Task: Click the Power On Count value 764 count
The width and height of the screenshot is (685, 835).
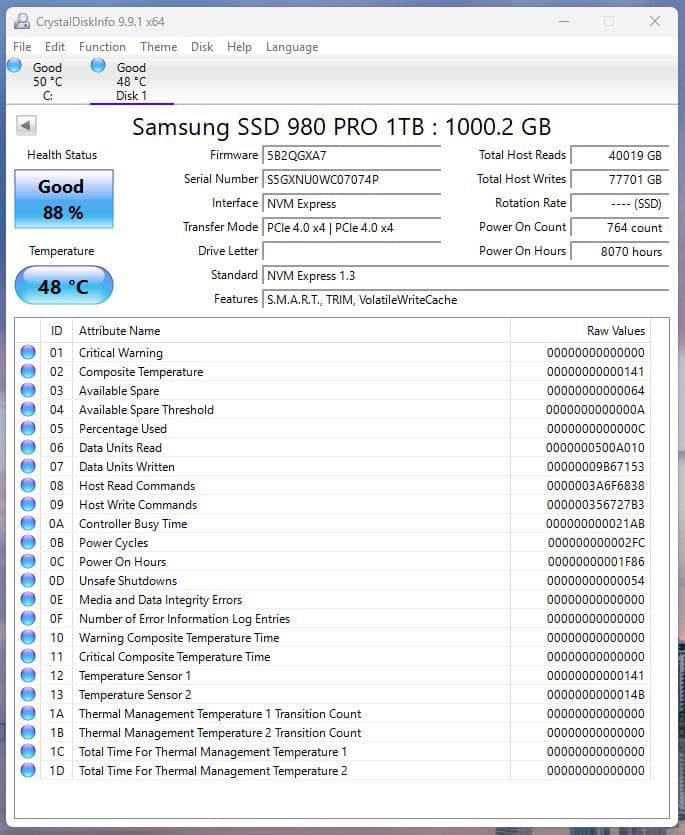Action: point(619,227)
